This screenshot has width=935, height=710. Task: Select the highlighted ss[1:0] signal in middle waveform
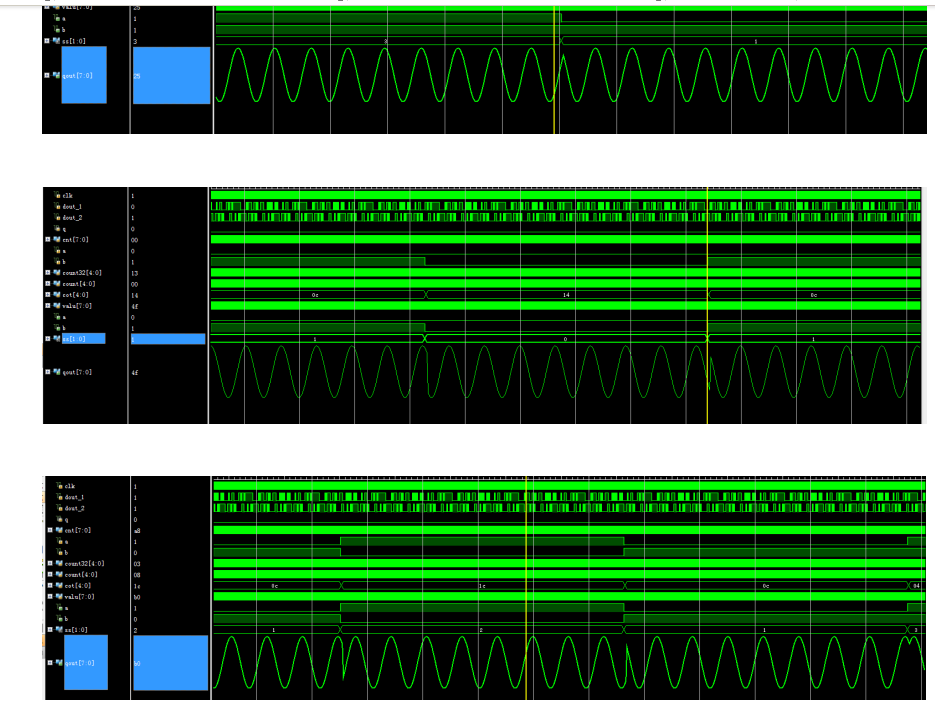84,339
